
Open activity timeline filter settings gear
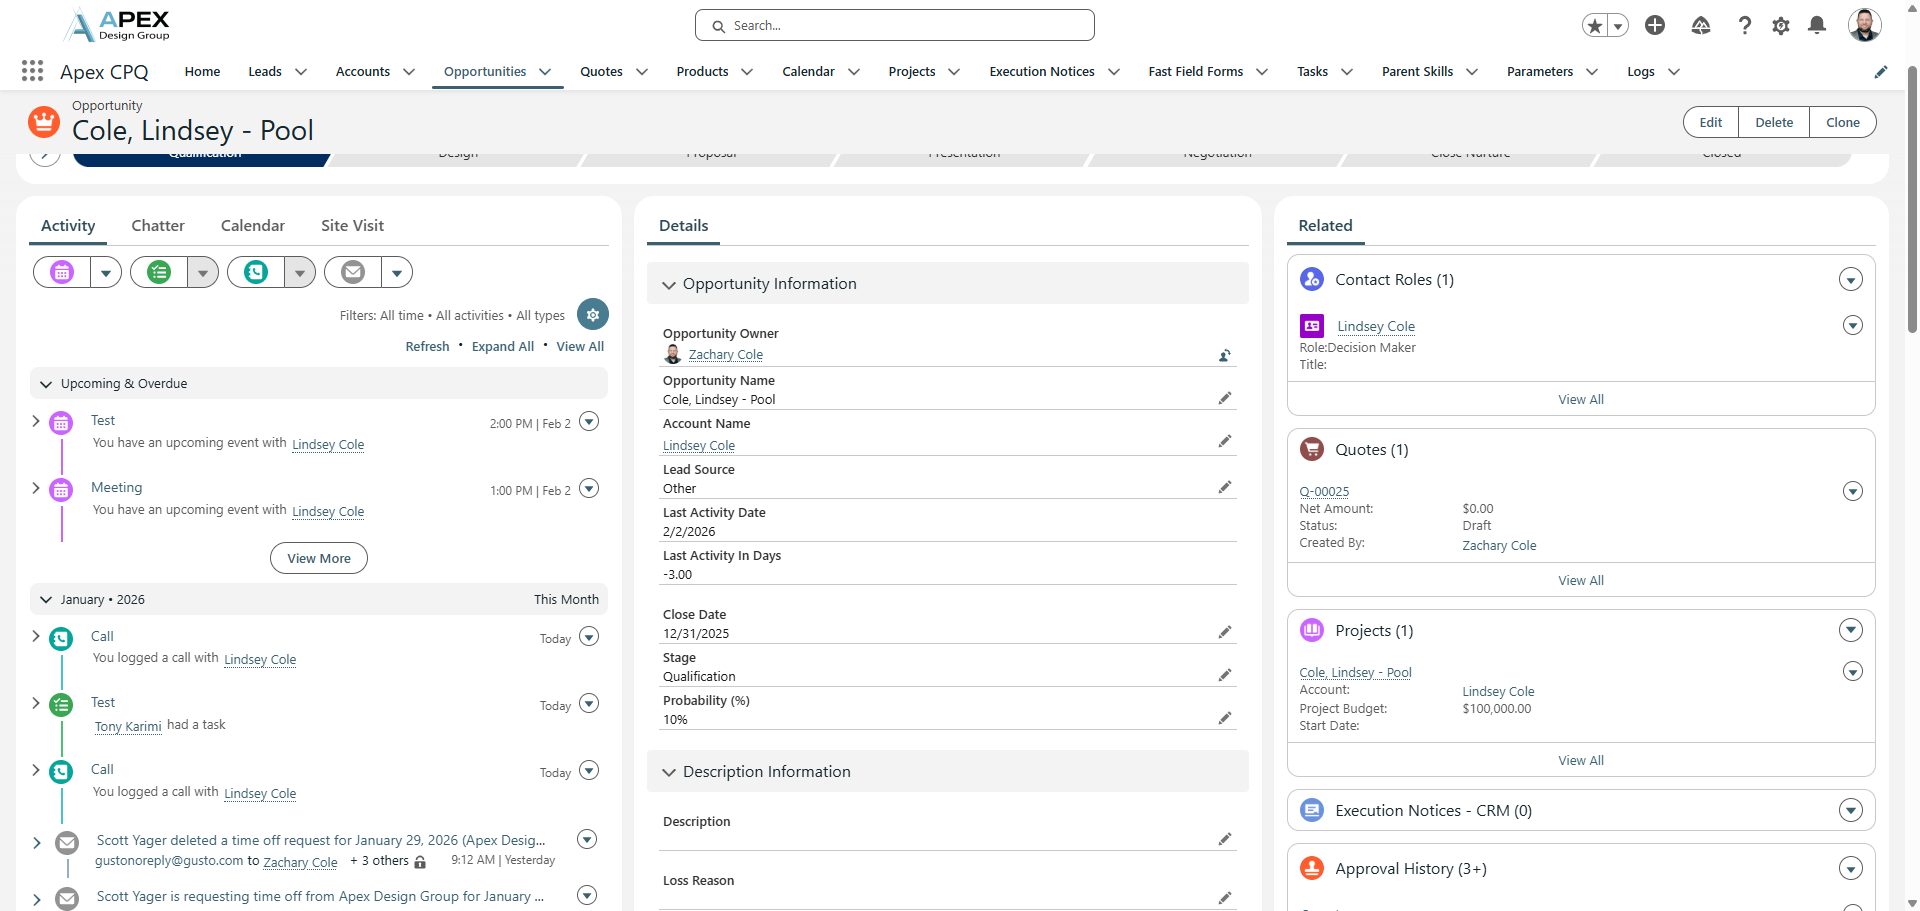pyautogui.click(x=593, y=315)
